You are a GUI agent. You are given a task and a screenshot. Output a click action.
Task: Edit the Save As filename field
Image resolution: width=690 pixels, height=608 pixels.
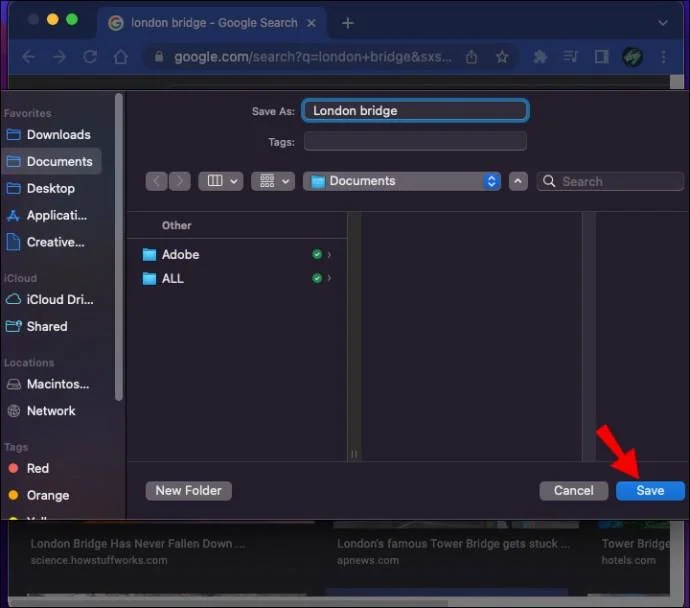[x=415, y=111]
